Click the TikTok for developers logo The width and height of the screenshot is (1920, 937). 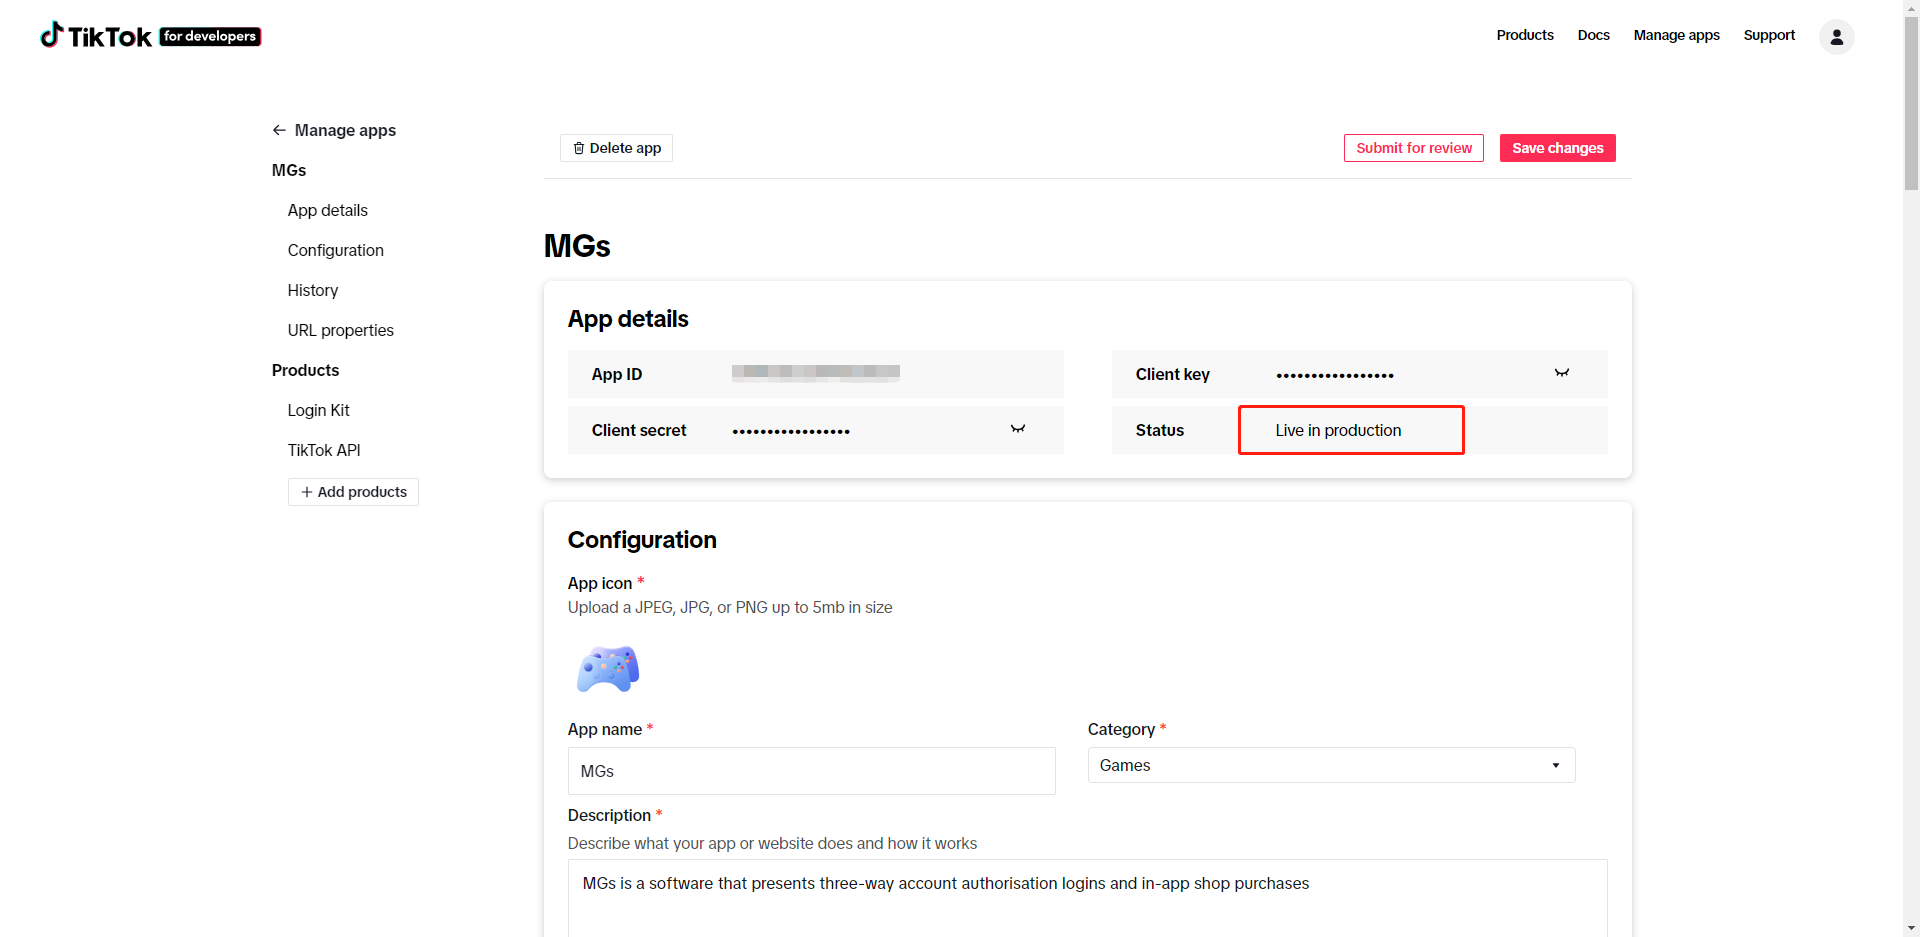[x=150, y=36]
